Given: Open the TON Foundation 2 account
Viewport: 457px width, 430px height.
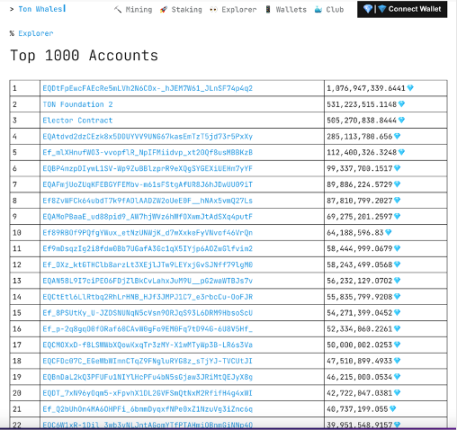Looking at the screenshot, I should (78, 104).
